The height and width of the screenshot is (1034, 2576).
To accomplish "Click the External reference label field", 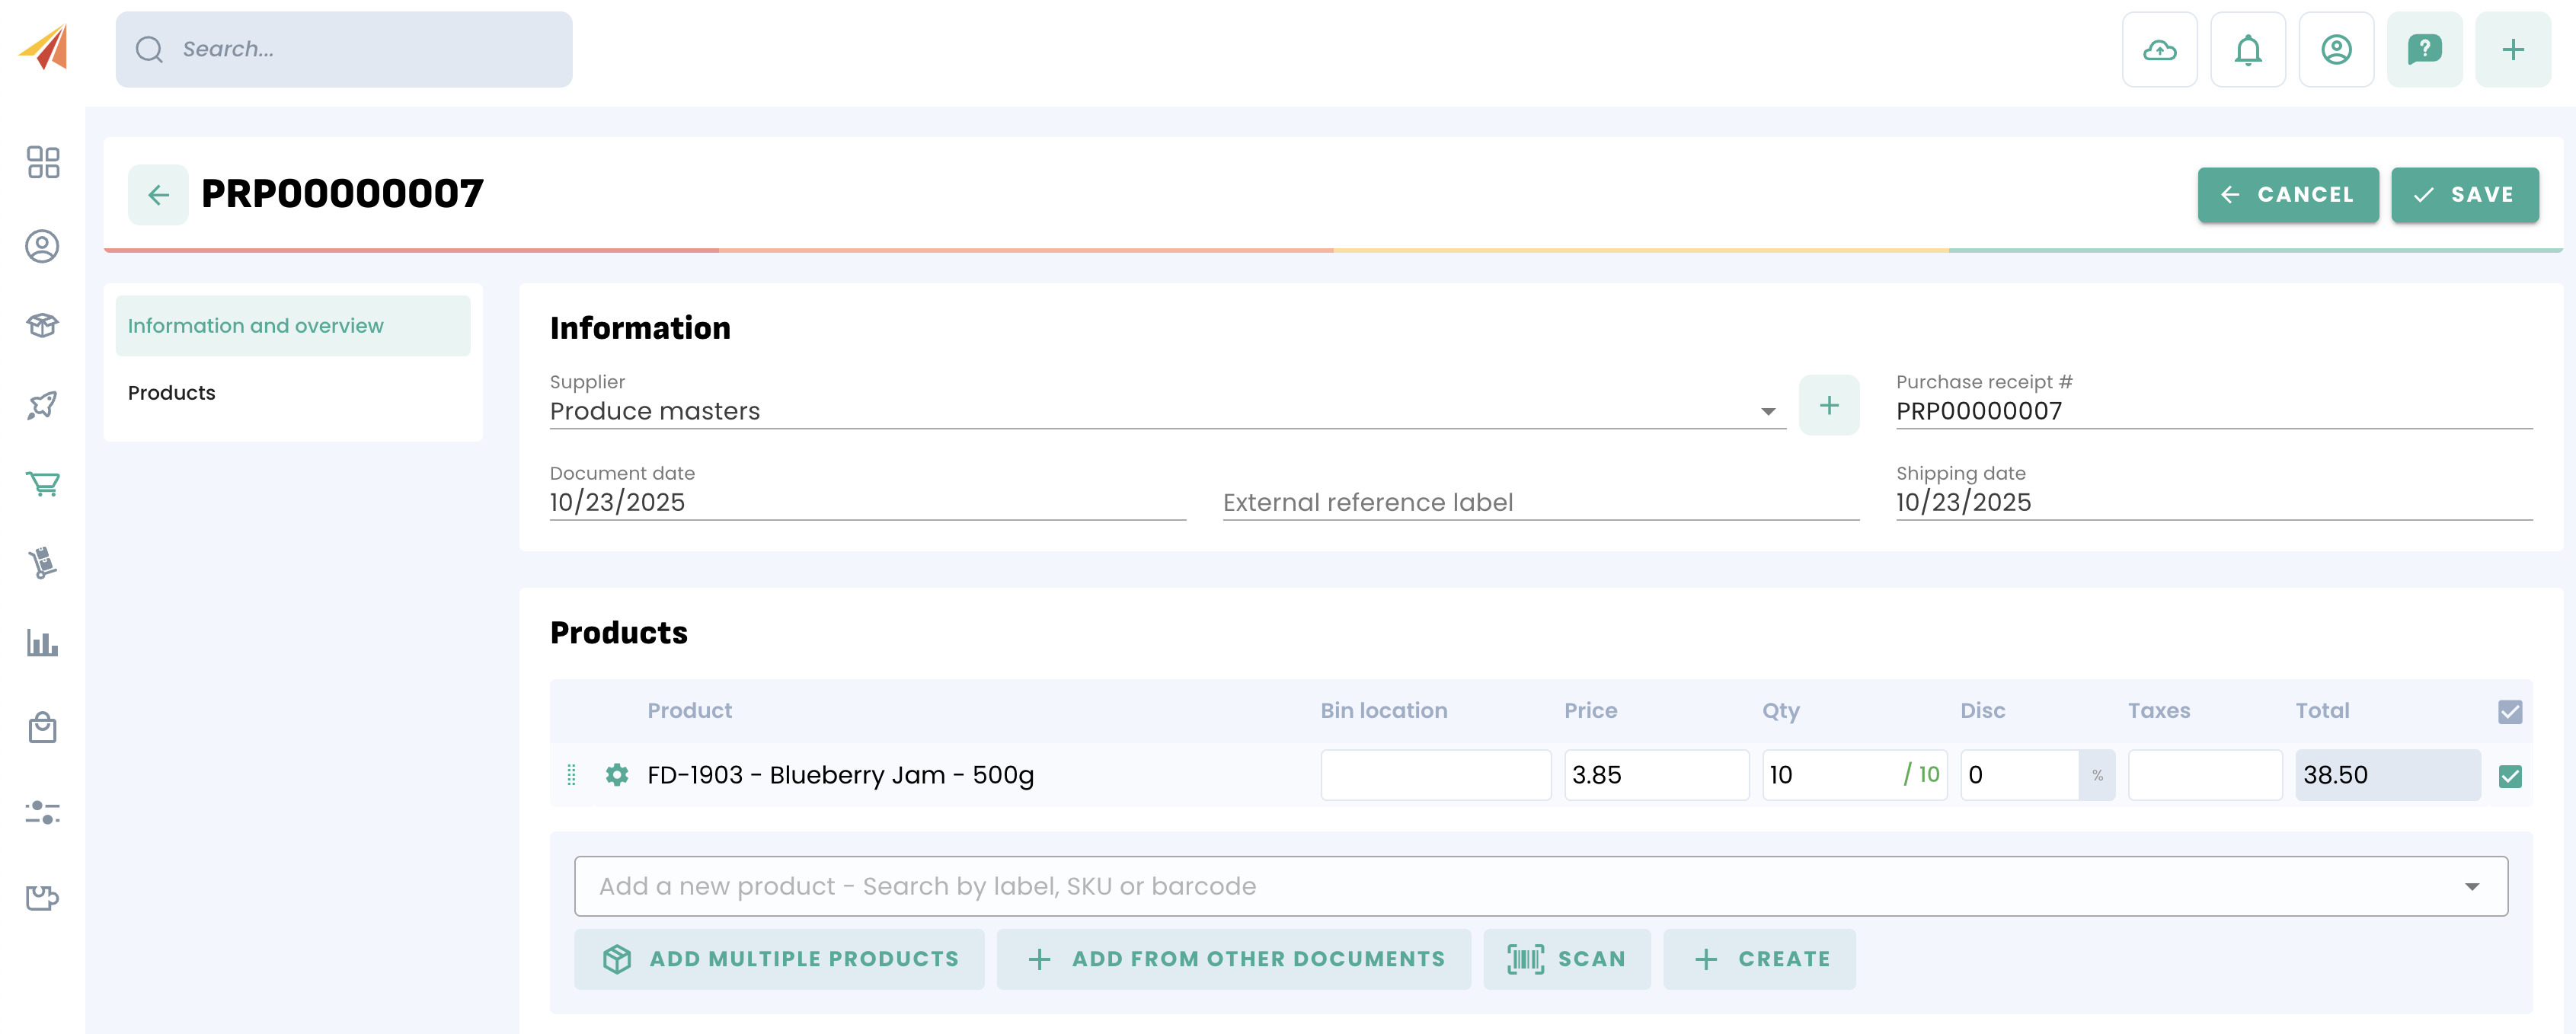I will point(1540,503).
